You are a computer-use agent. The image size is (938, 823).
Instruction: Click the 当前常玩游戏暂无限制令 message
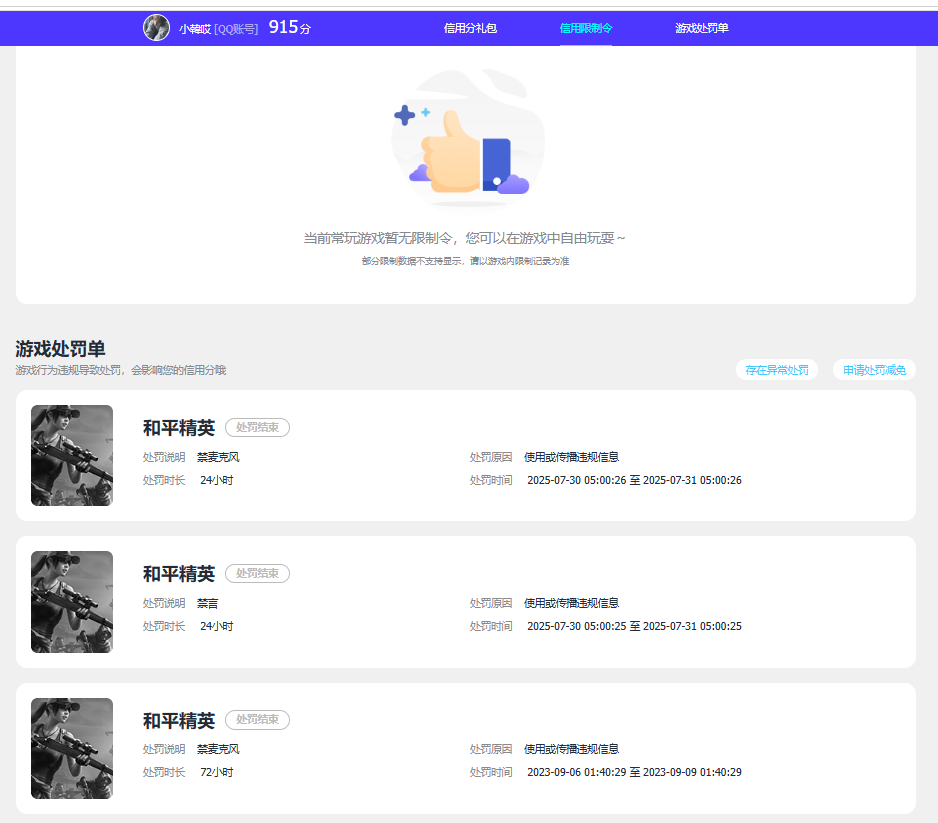click(464, 238)
